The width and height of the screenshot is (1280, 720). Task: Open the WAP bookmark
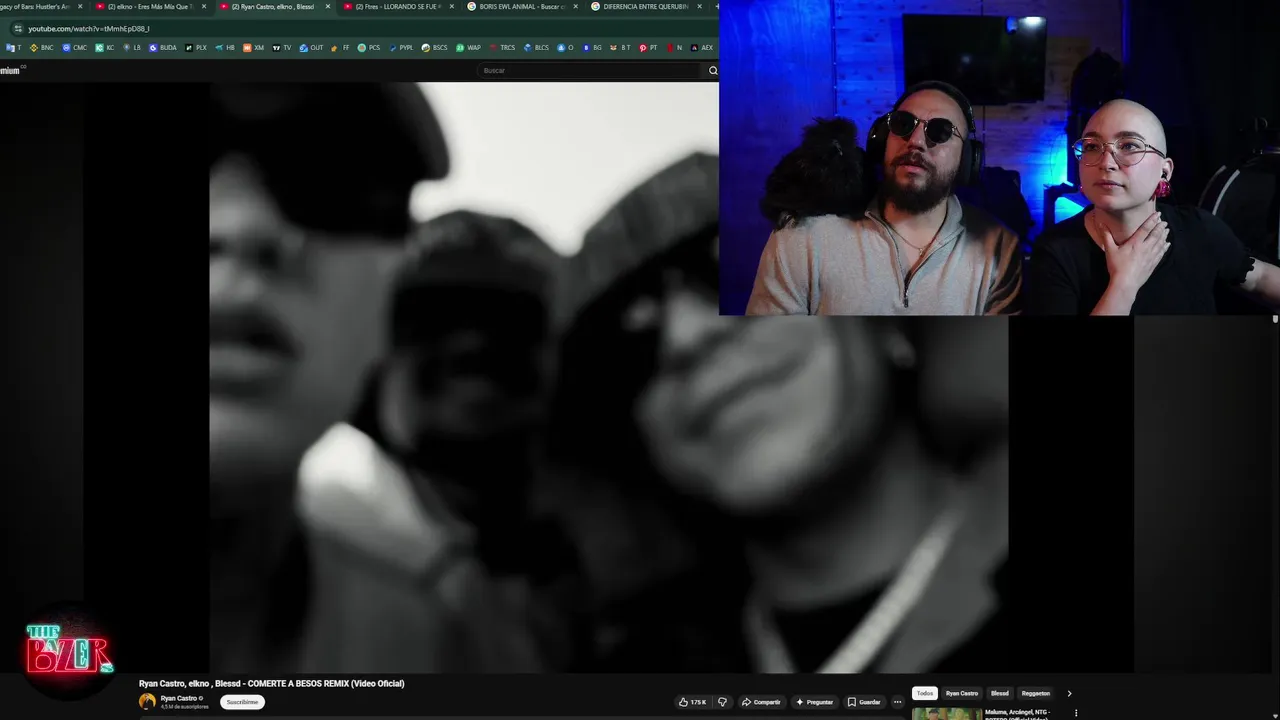click(469, 48)
